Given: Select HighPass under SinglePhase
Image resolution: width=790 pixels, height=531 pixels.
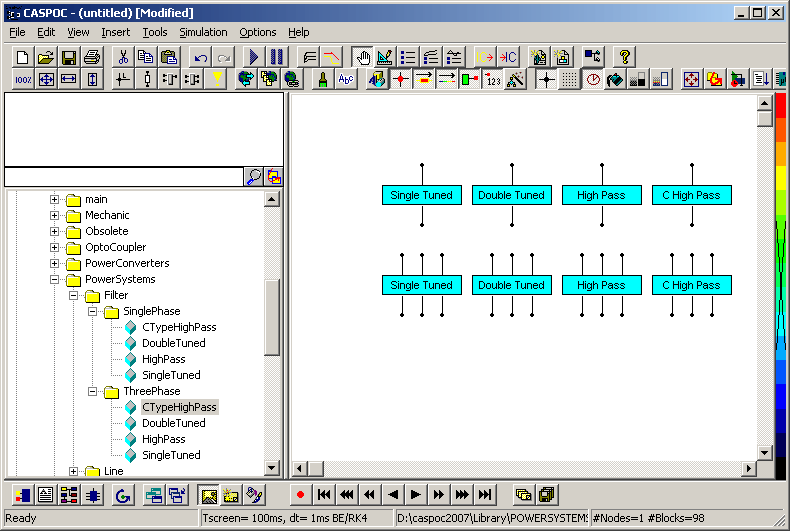Looking at the screenshot, I should [x=164, y=359].
